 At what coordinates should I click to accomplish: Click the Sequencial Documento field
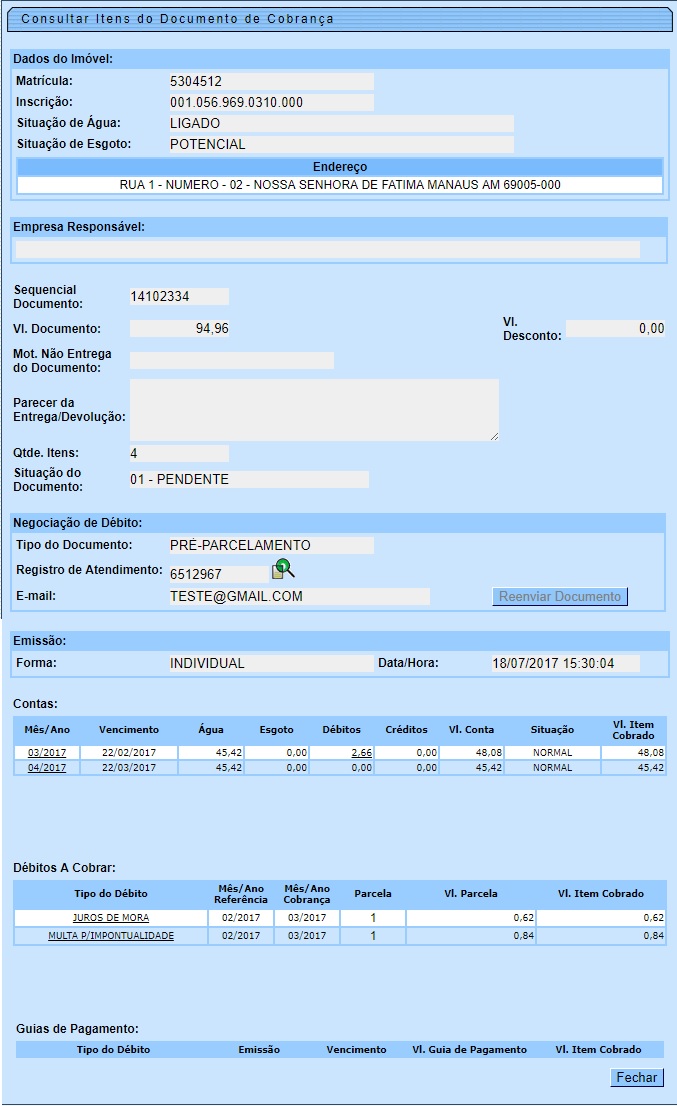179,297
